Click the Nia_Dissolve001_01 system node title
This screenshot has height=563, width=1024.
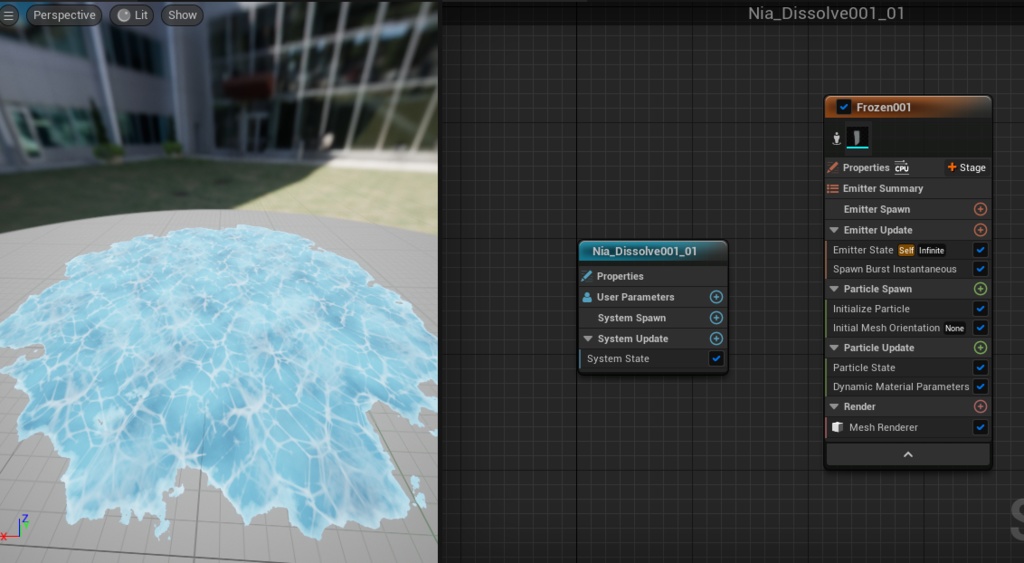[644, 251]
